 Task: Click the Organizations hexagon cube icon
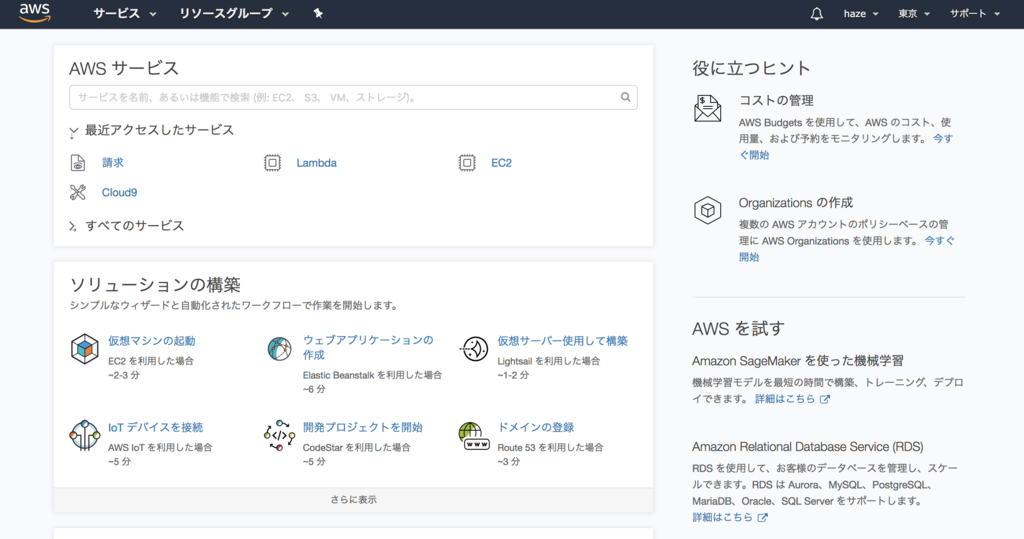pyautogui.click(x=707, y=210)
